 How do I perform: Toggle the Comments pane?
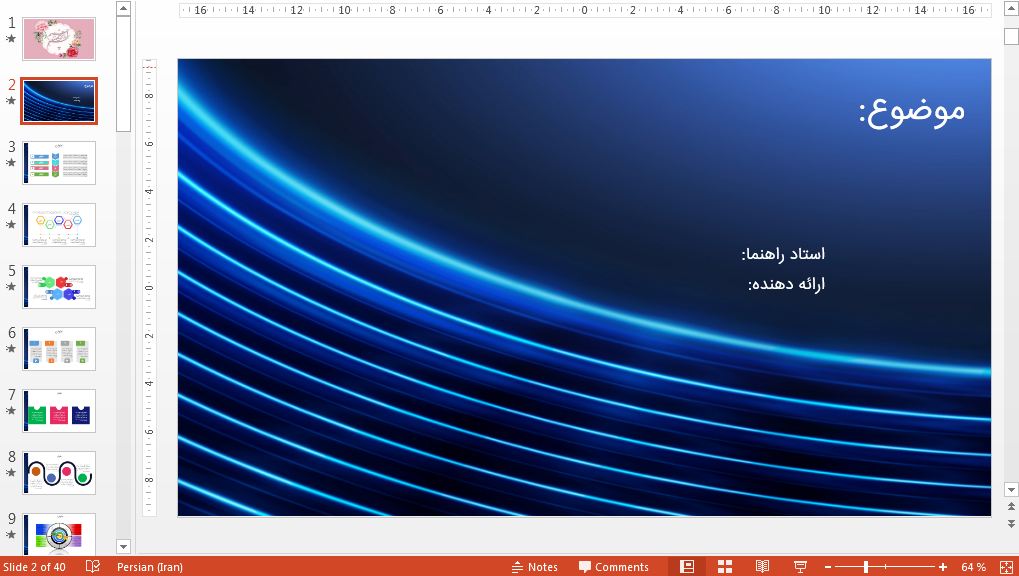point(613,567)
